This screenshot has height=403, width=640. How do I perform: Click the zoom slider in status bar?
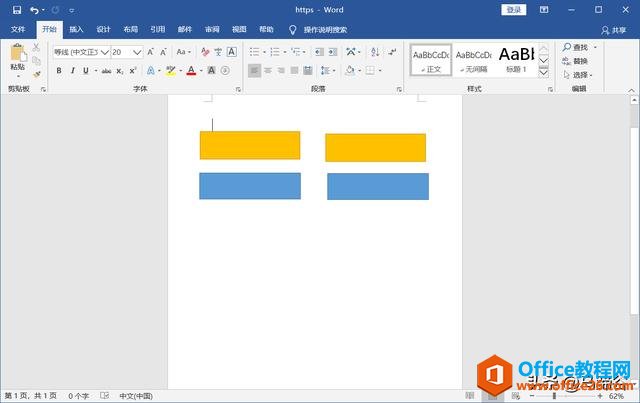562,396
